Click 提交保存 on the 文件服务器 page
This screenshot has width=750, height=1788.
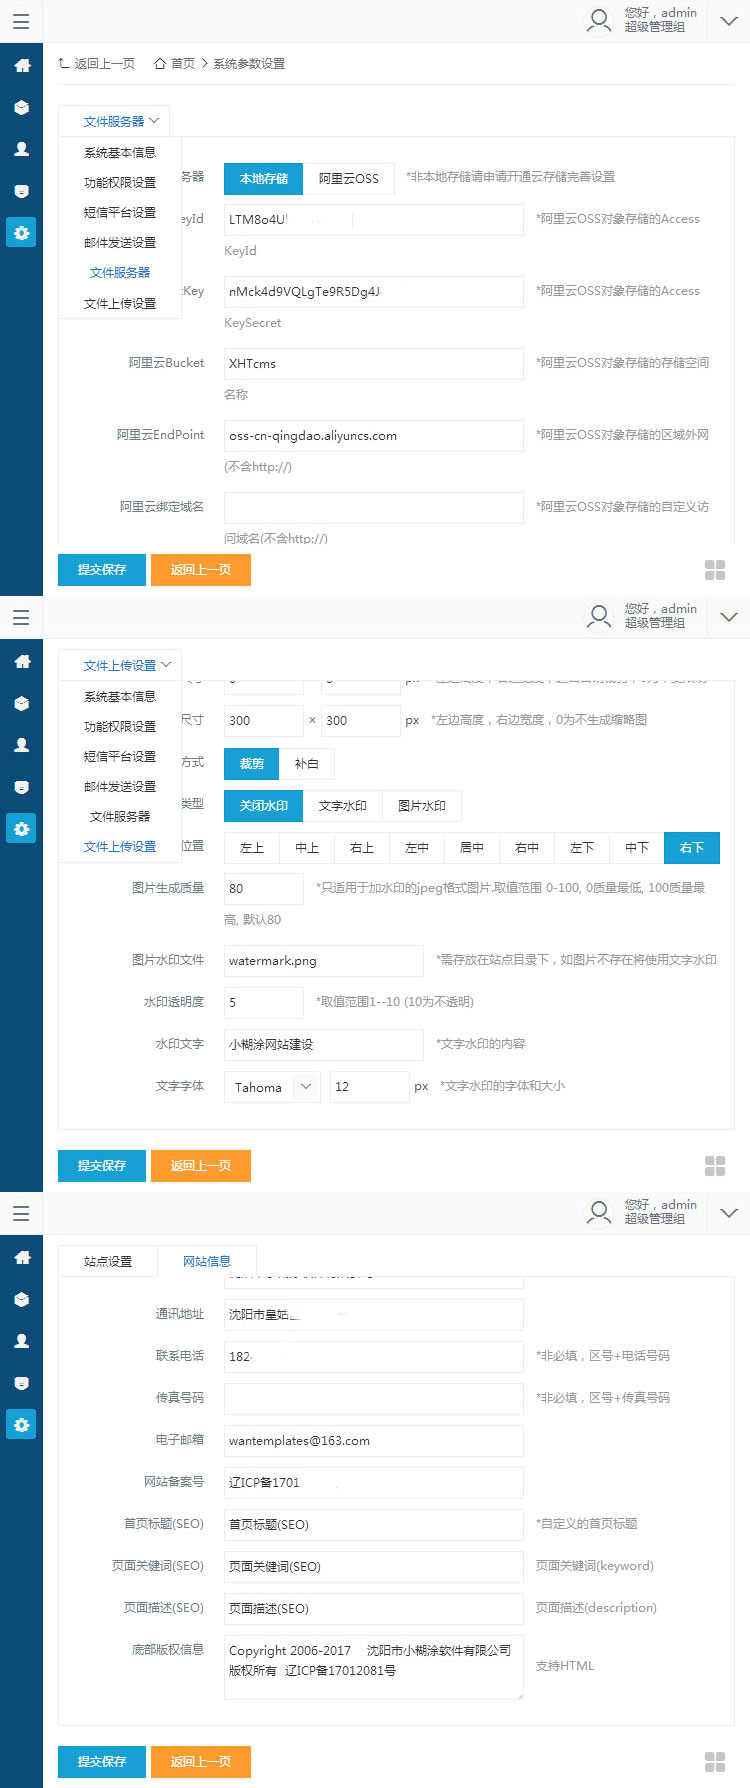click(102, 569)
